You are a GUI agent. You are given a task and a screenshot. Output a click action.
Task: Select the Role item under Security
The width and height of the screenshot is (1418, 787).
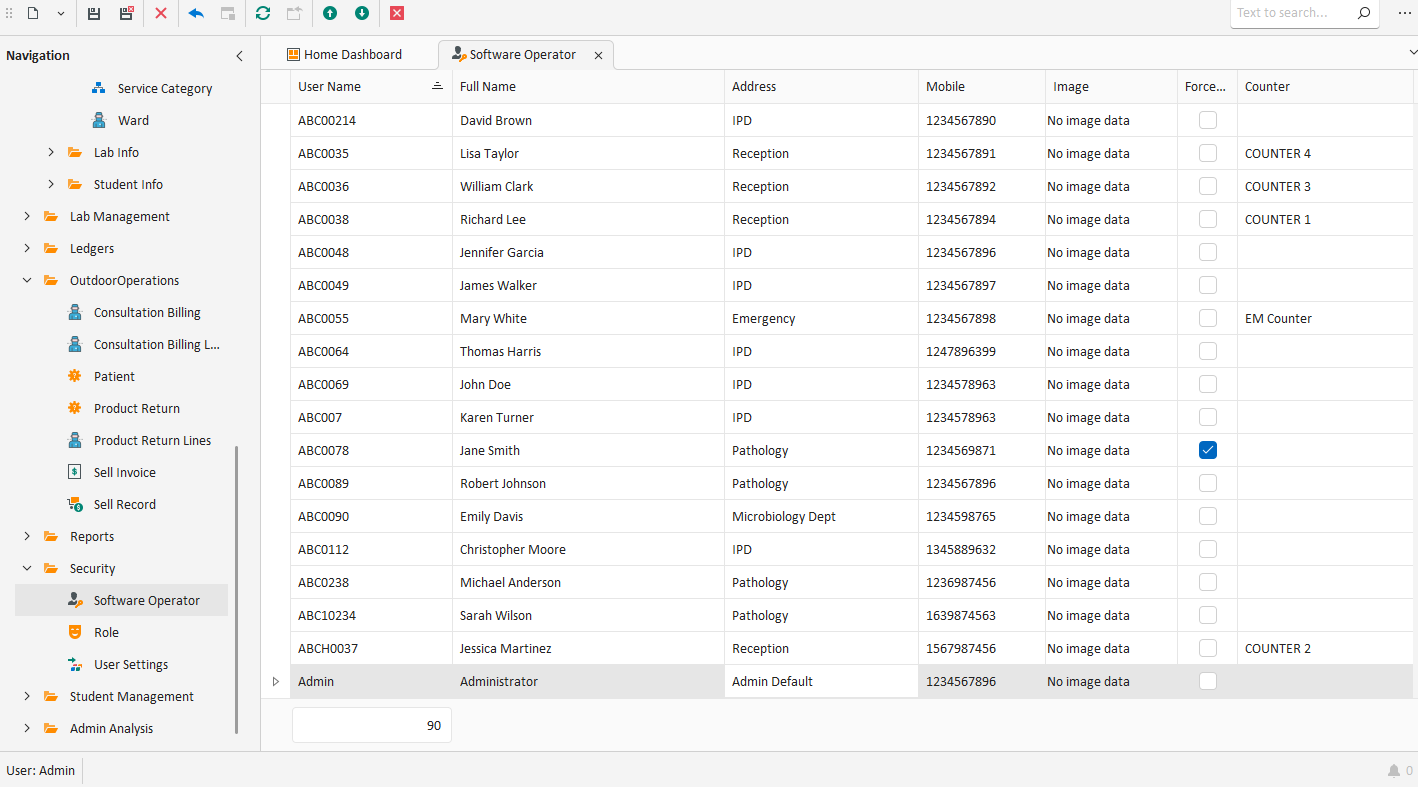[x=105, y=632]
